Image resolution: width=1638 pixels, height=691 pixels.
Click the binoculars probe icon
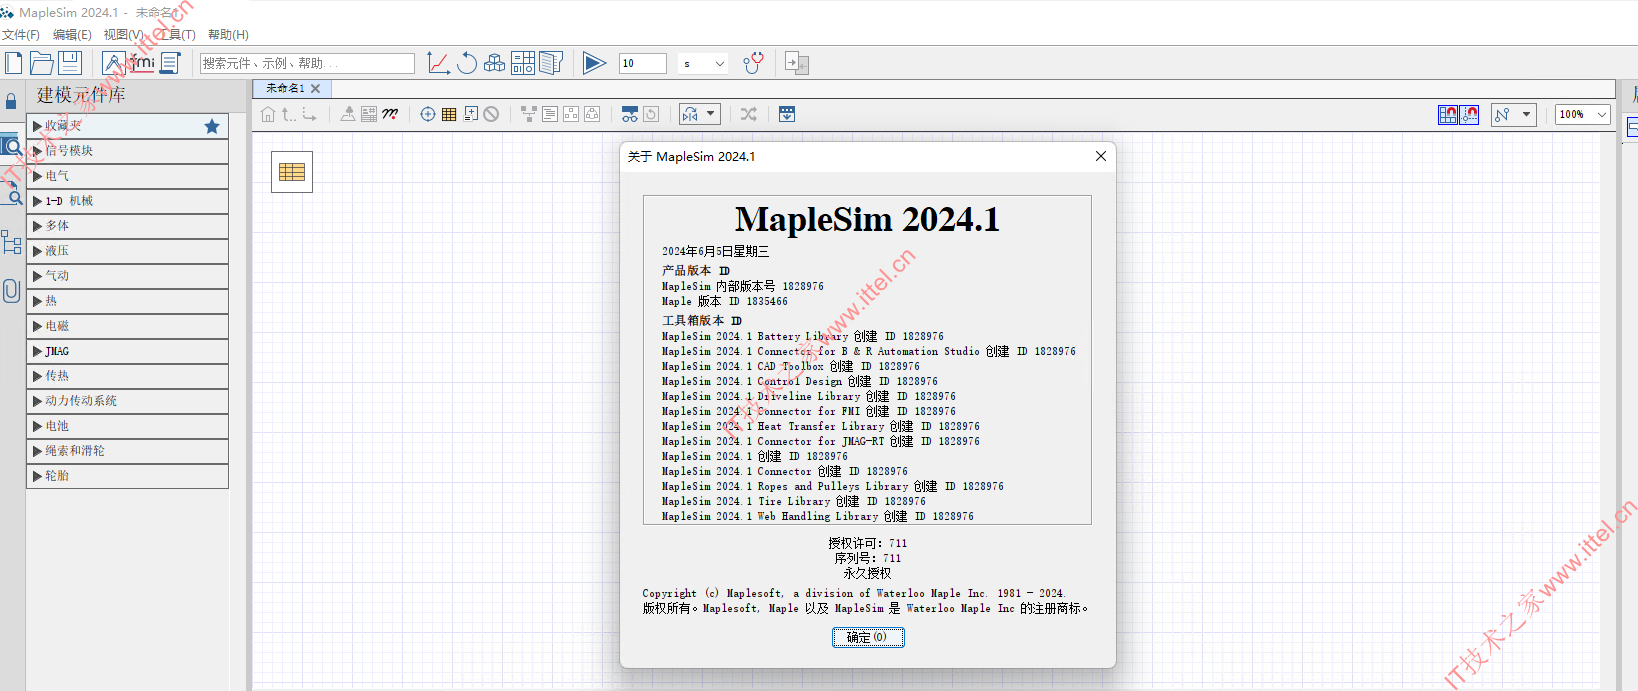pyautogui.click(x=630, y=114)
